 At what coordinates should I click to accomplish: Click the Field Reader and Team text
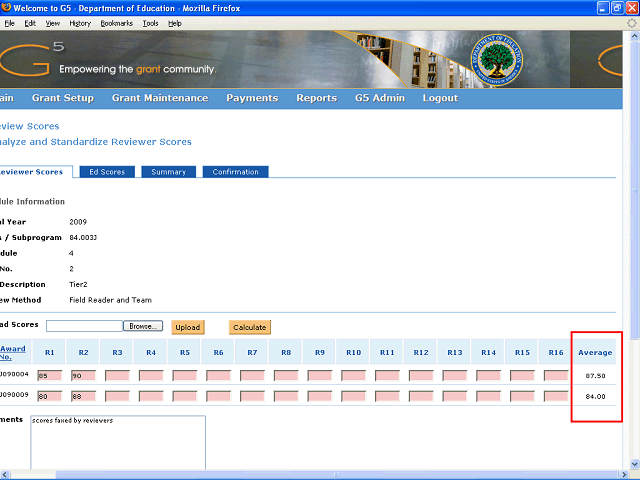coord(110,300)
